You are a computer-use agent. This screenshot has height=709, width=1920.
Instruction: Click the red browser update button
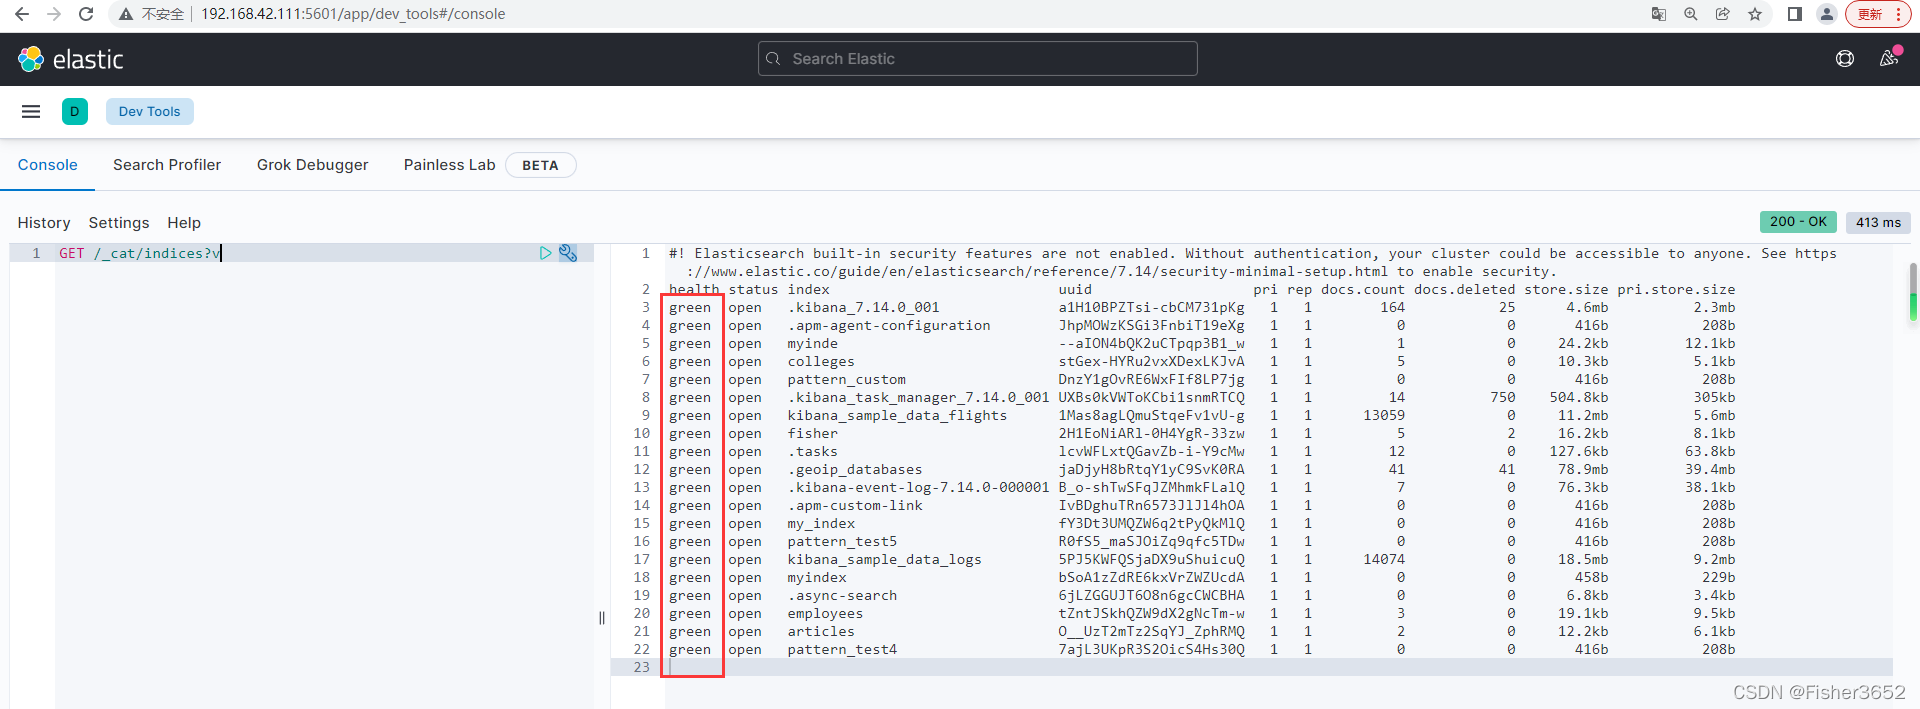click(x=1878, y=14)
